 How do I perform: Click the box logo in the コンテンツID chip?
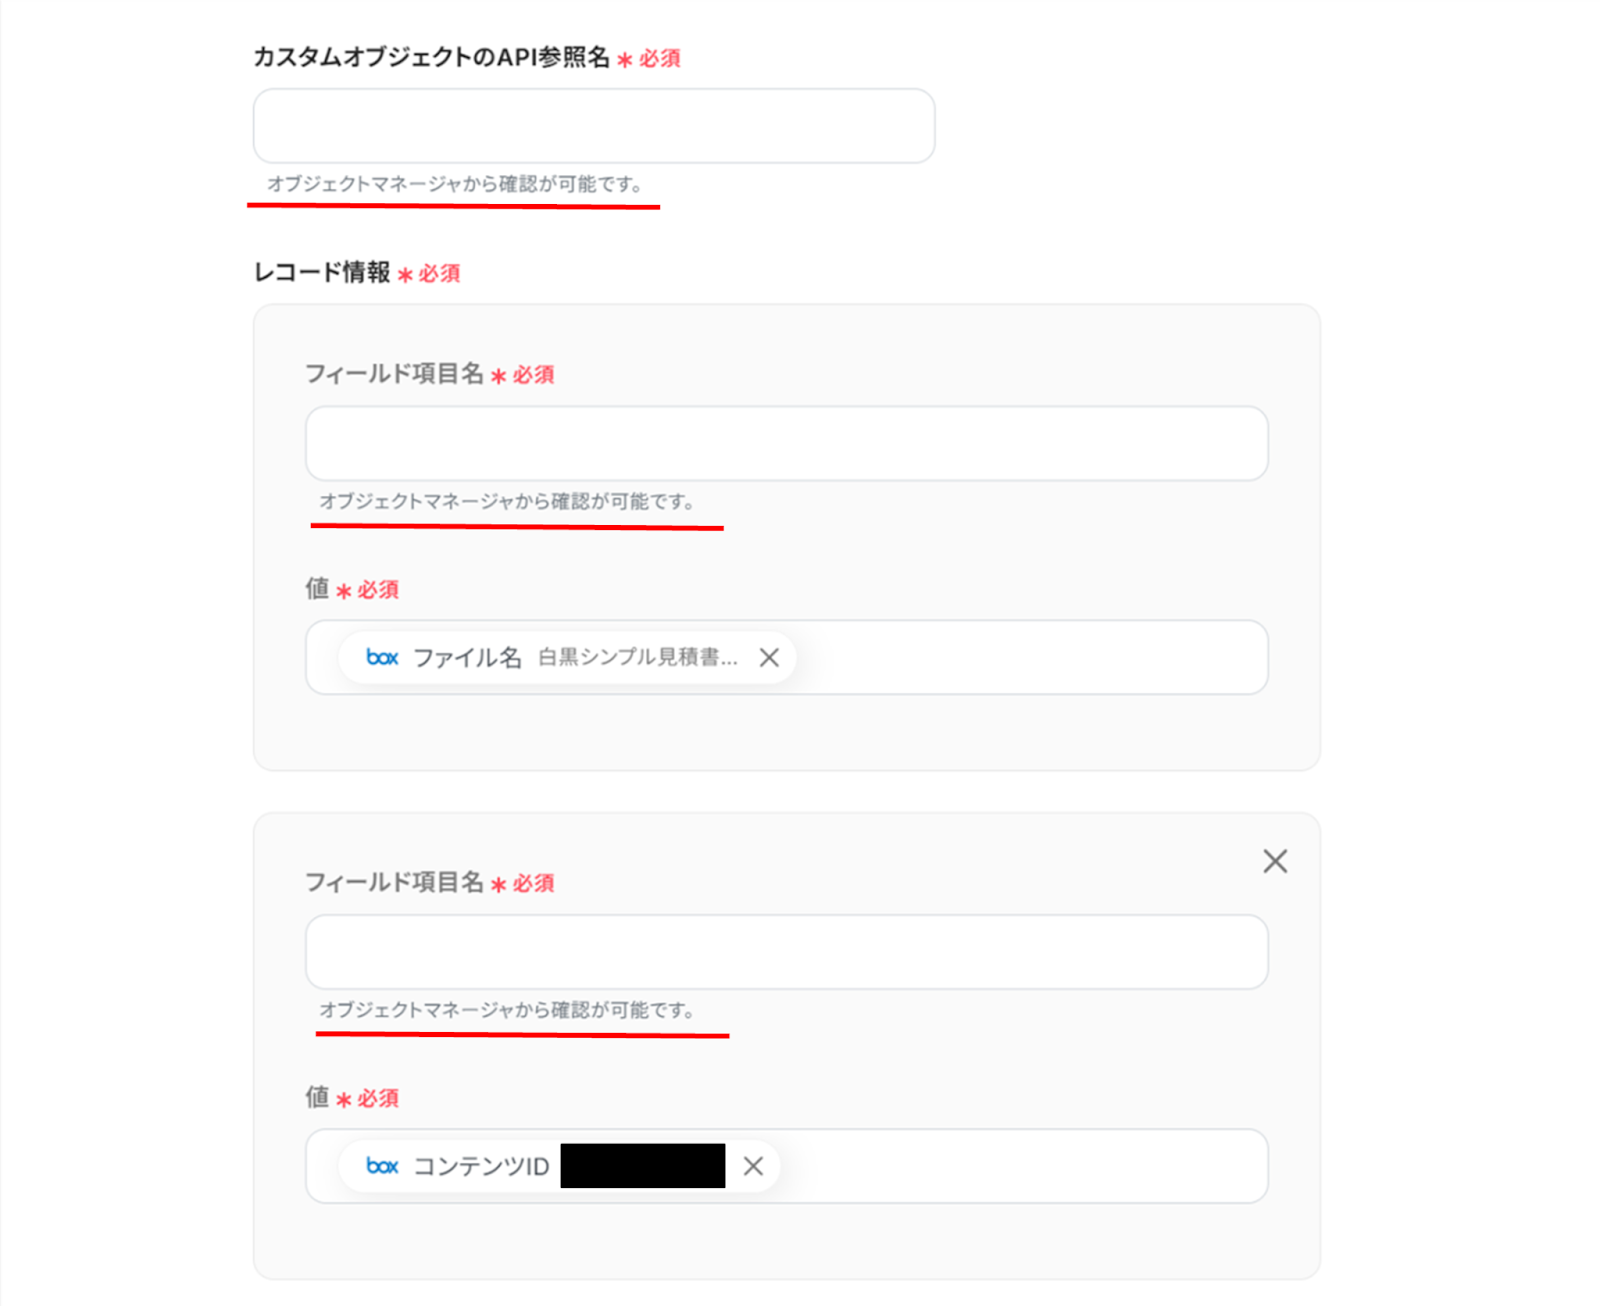pyautogui.click(x=382, y=1166)
